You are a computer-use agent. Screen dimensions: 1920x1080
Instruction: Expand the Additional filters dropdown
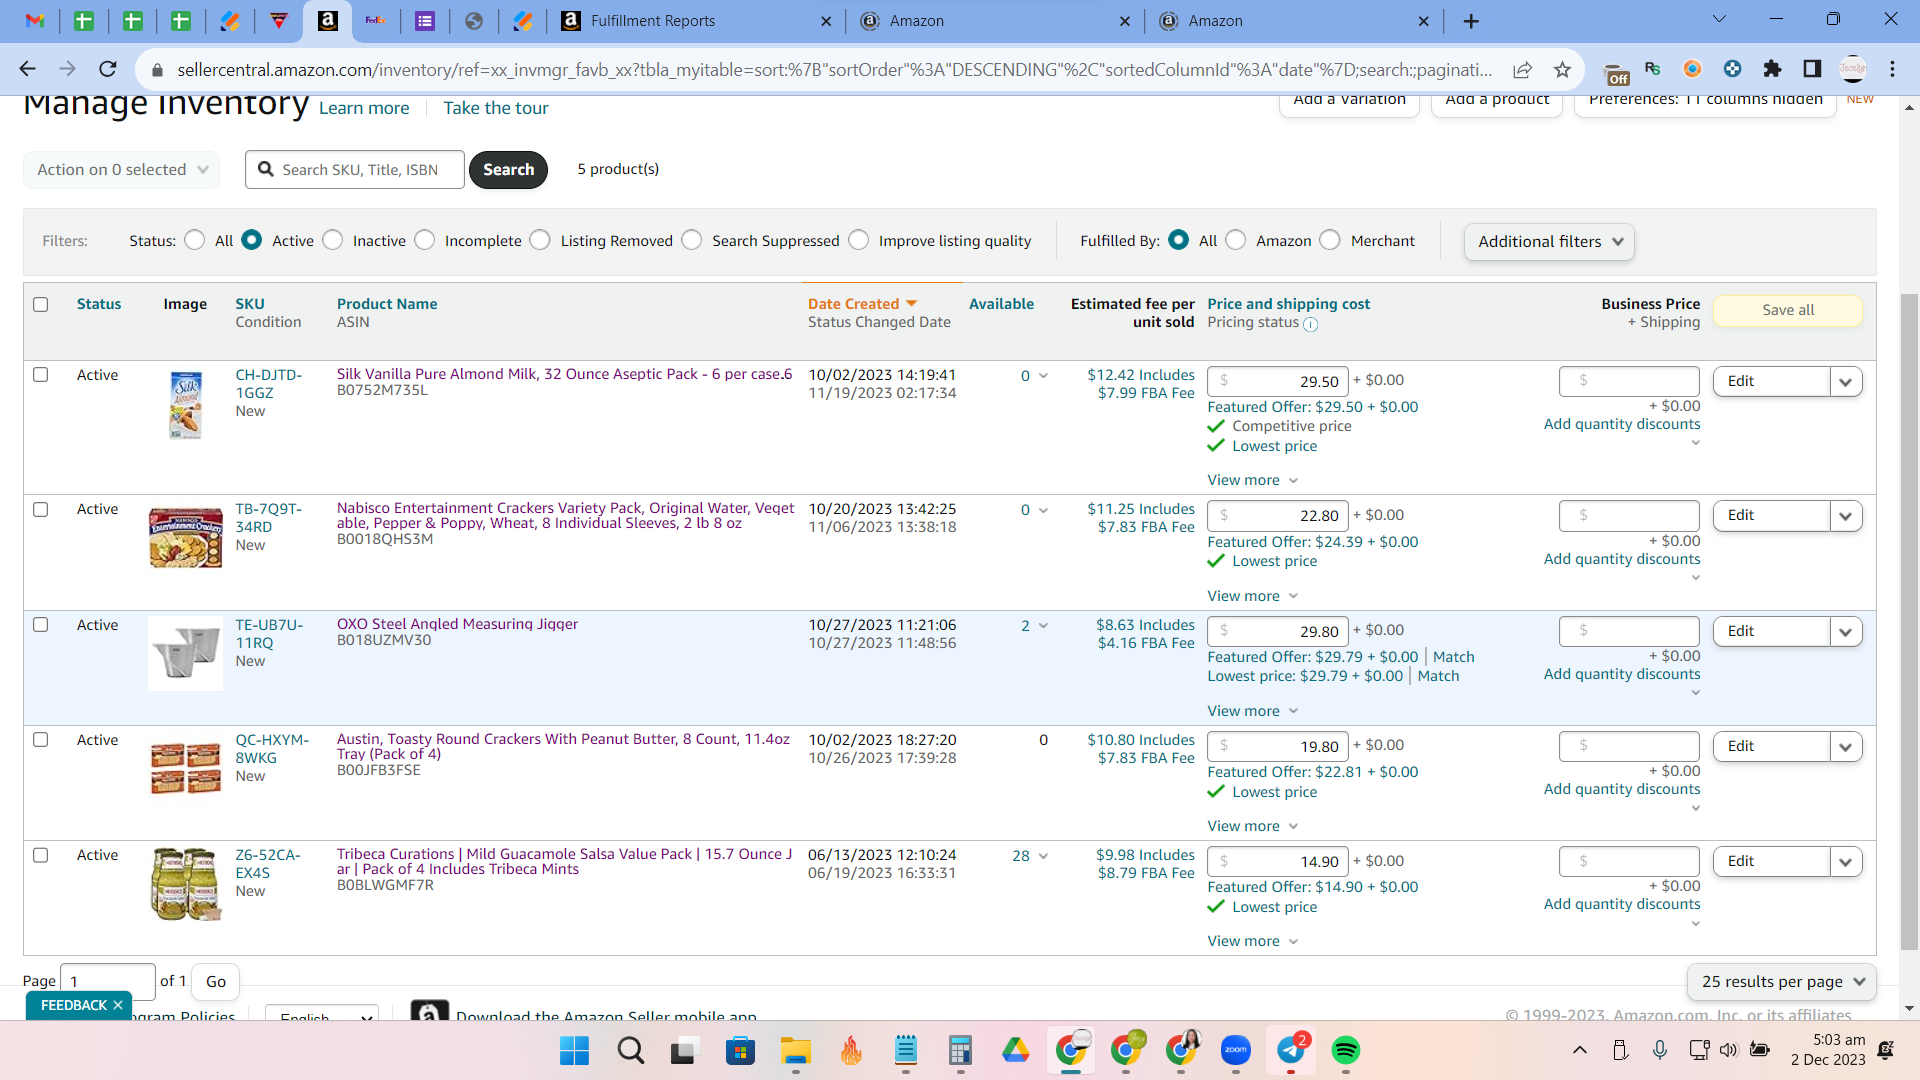(1549, 242)
